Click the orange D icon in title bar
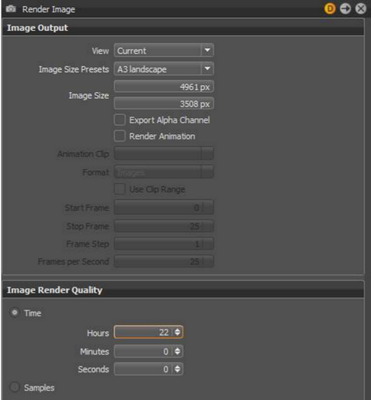 tap(330, 9)
